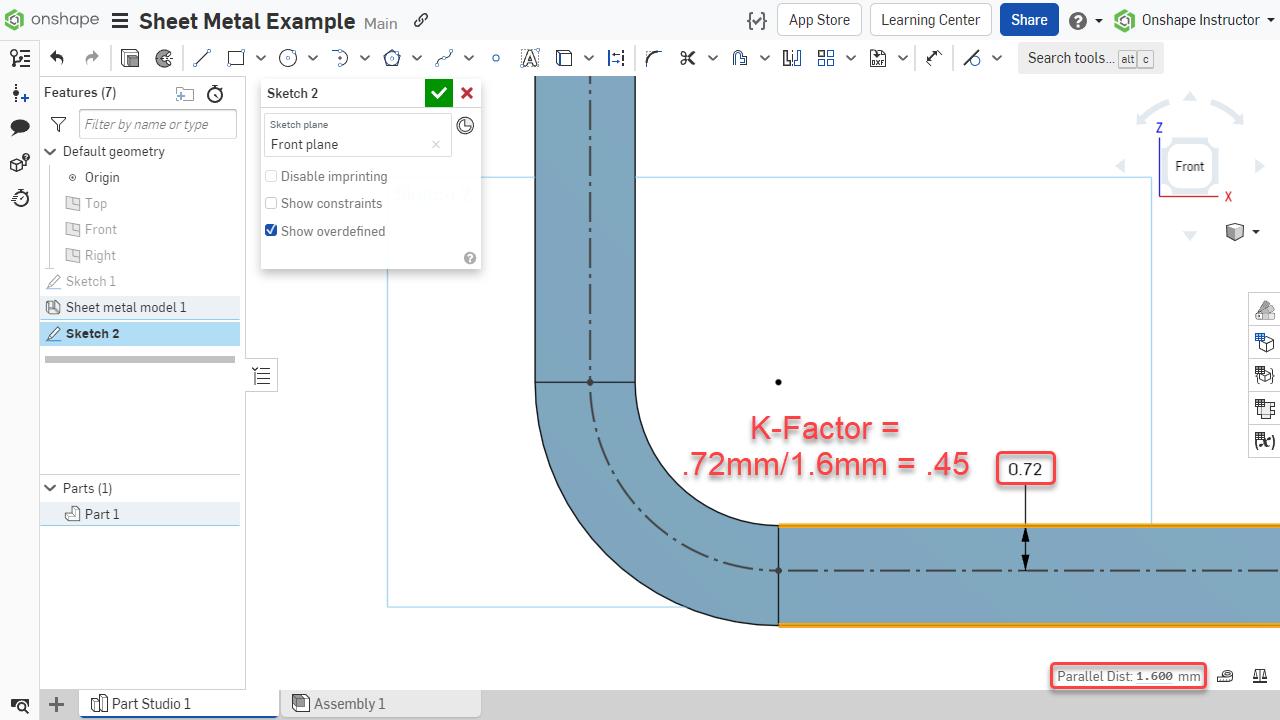Open the Insert DXF/DWG tool
Image resolution: width=1280 pixels, height=720 pixels.
pos(876,58)
